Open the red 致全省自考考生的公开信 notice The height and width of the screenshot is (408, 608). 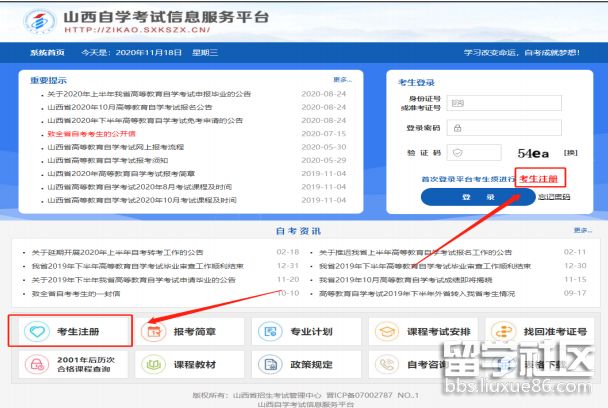coord(91,133)
